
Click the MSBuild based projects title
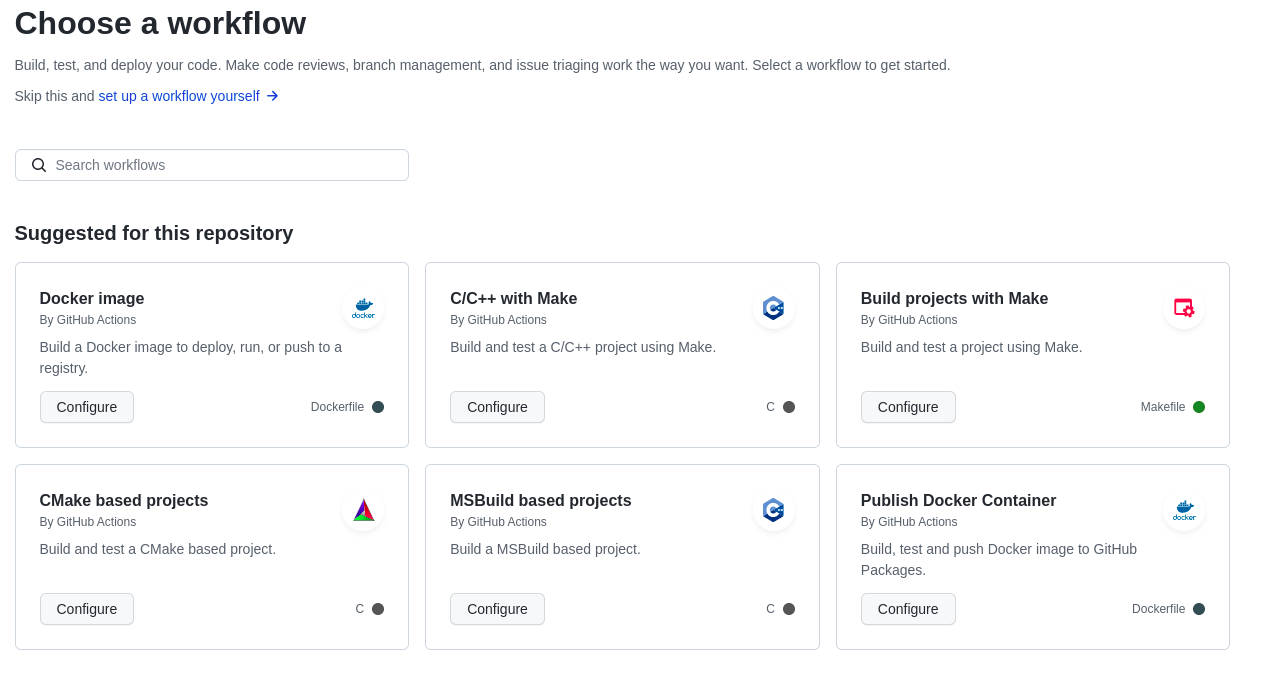(541, 500)
